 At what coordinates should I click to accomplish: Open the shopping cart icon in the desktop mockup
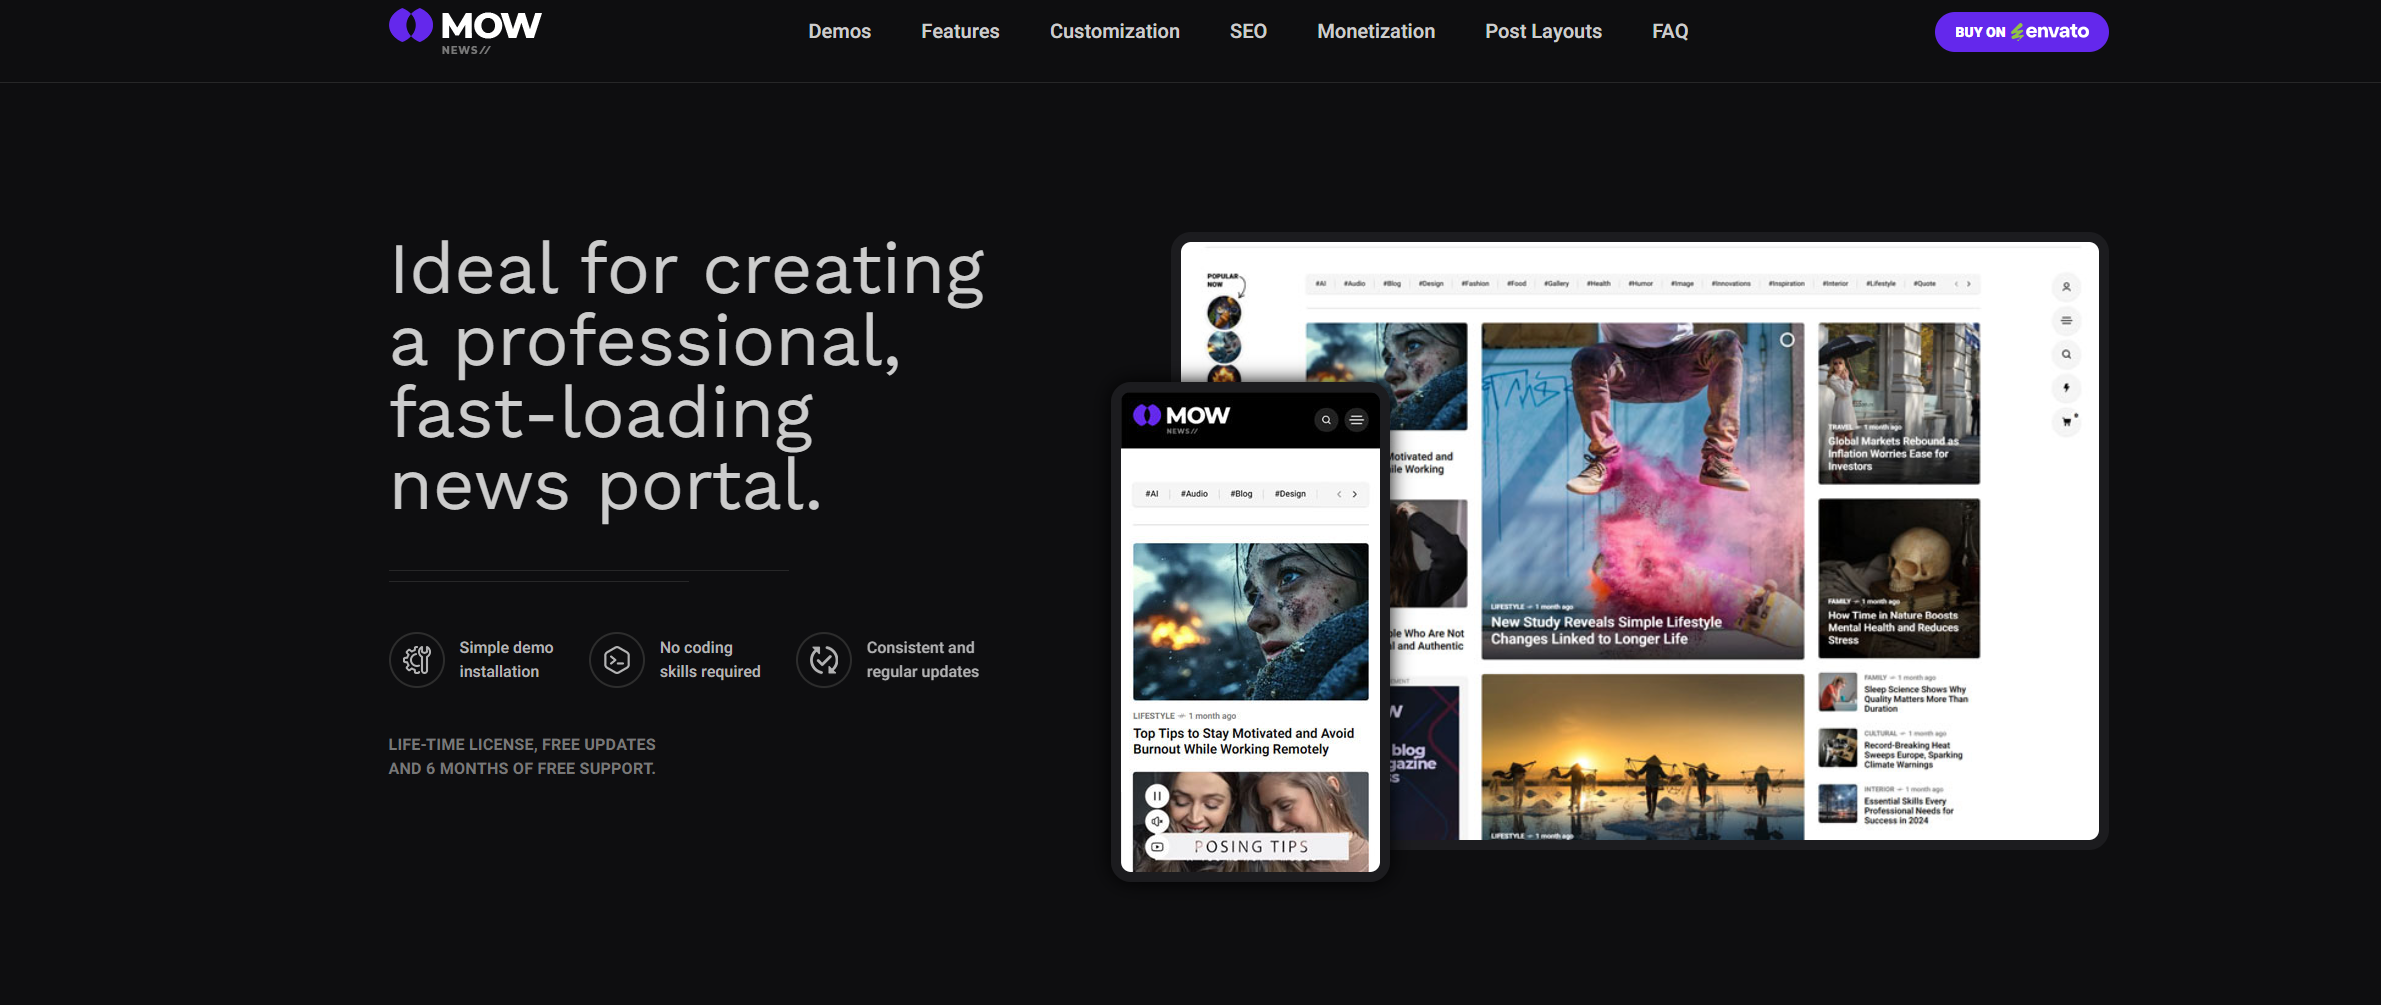2066,422
